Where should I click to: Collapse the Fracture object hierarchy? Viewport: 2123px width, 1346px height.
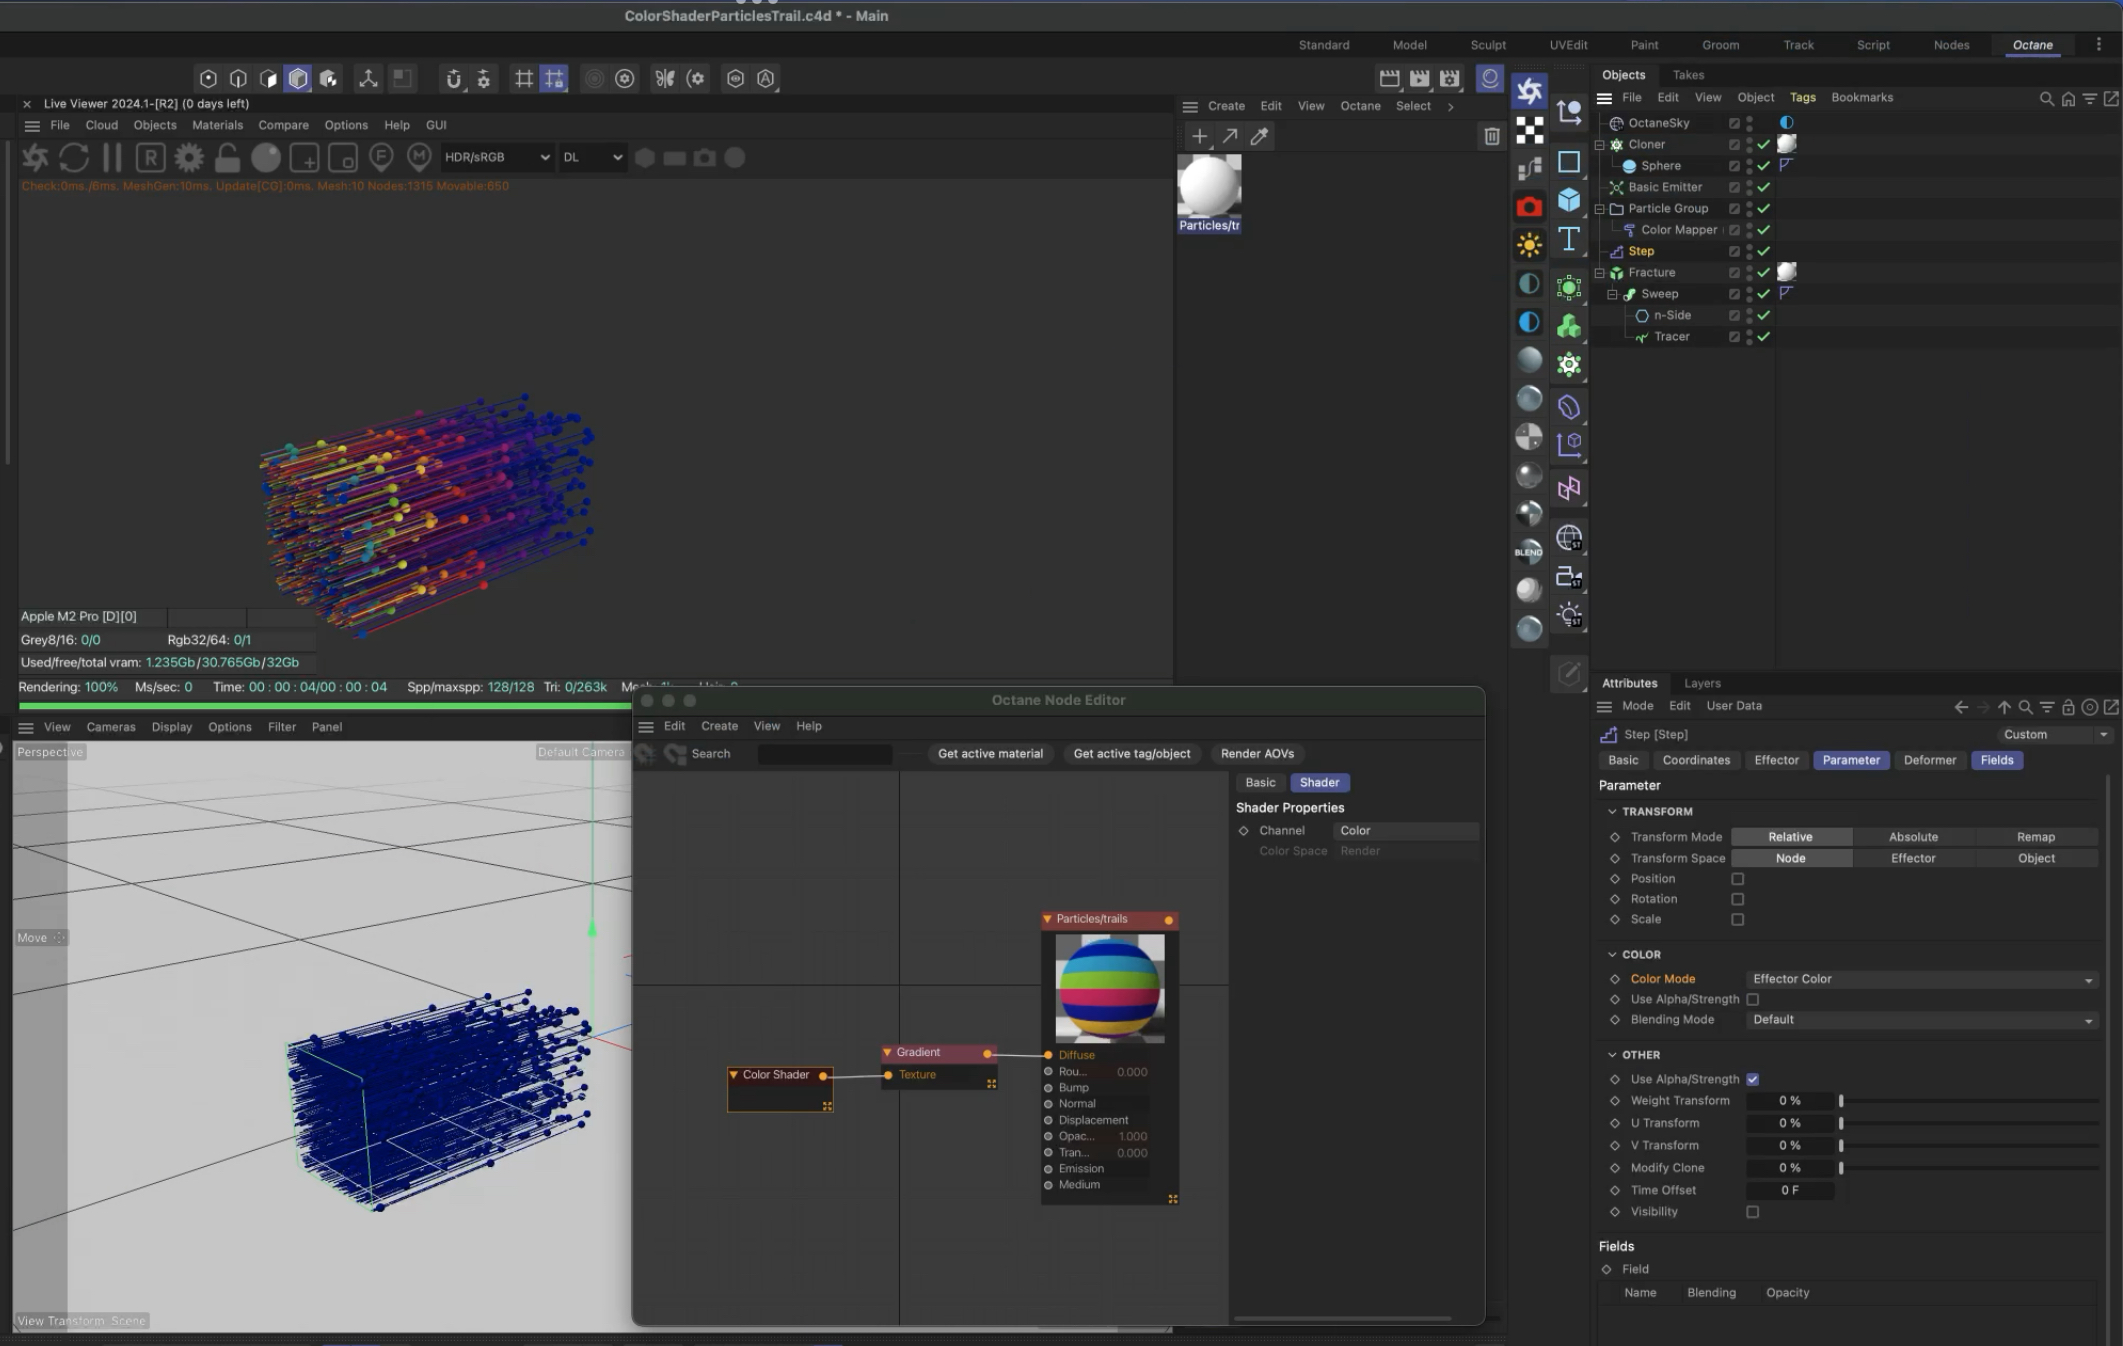pyautogui.click(x=1599, y=273)
